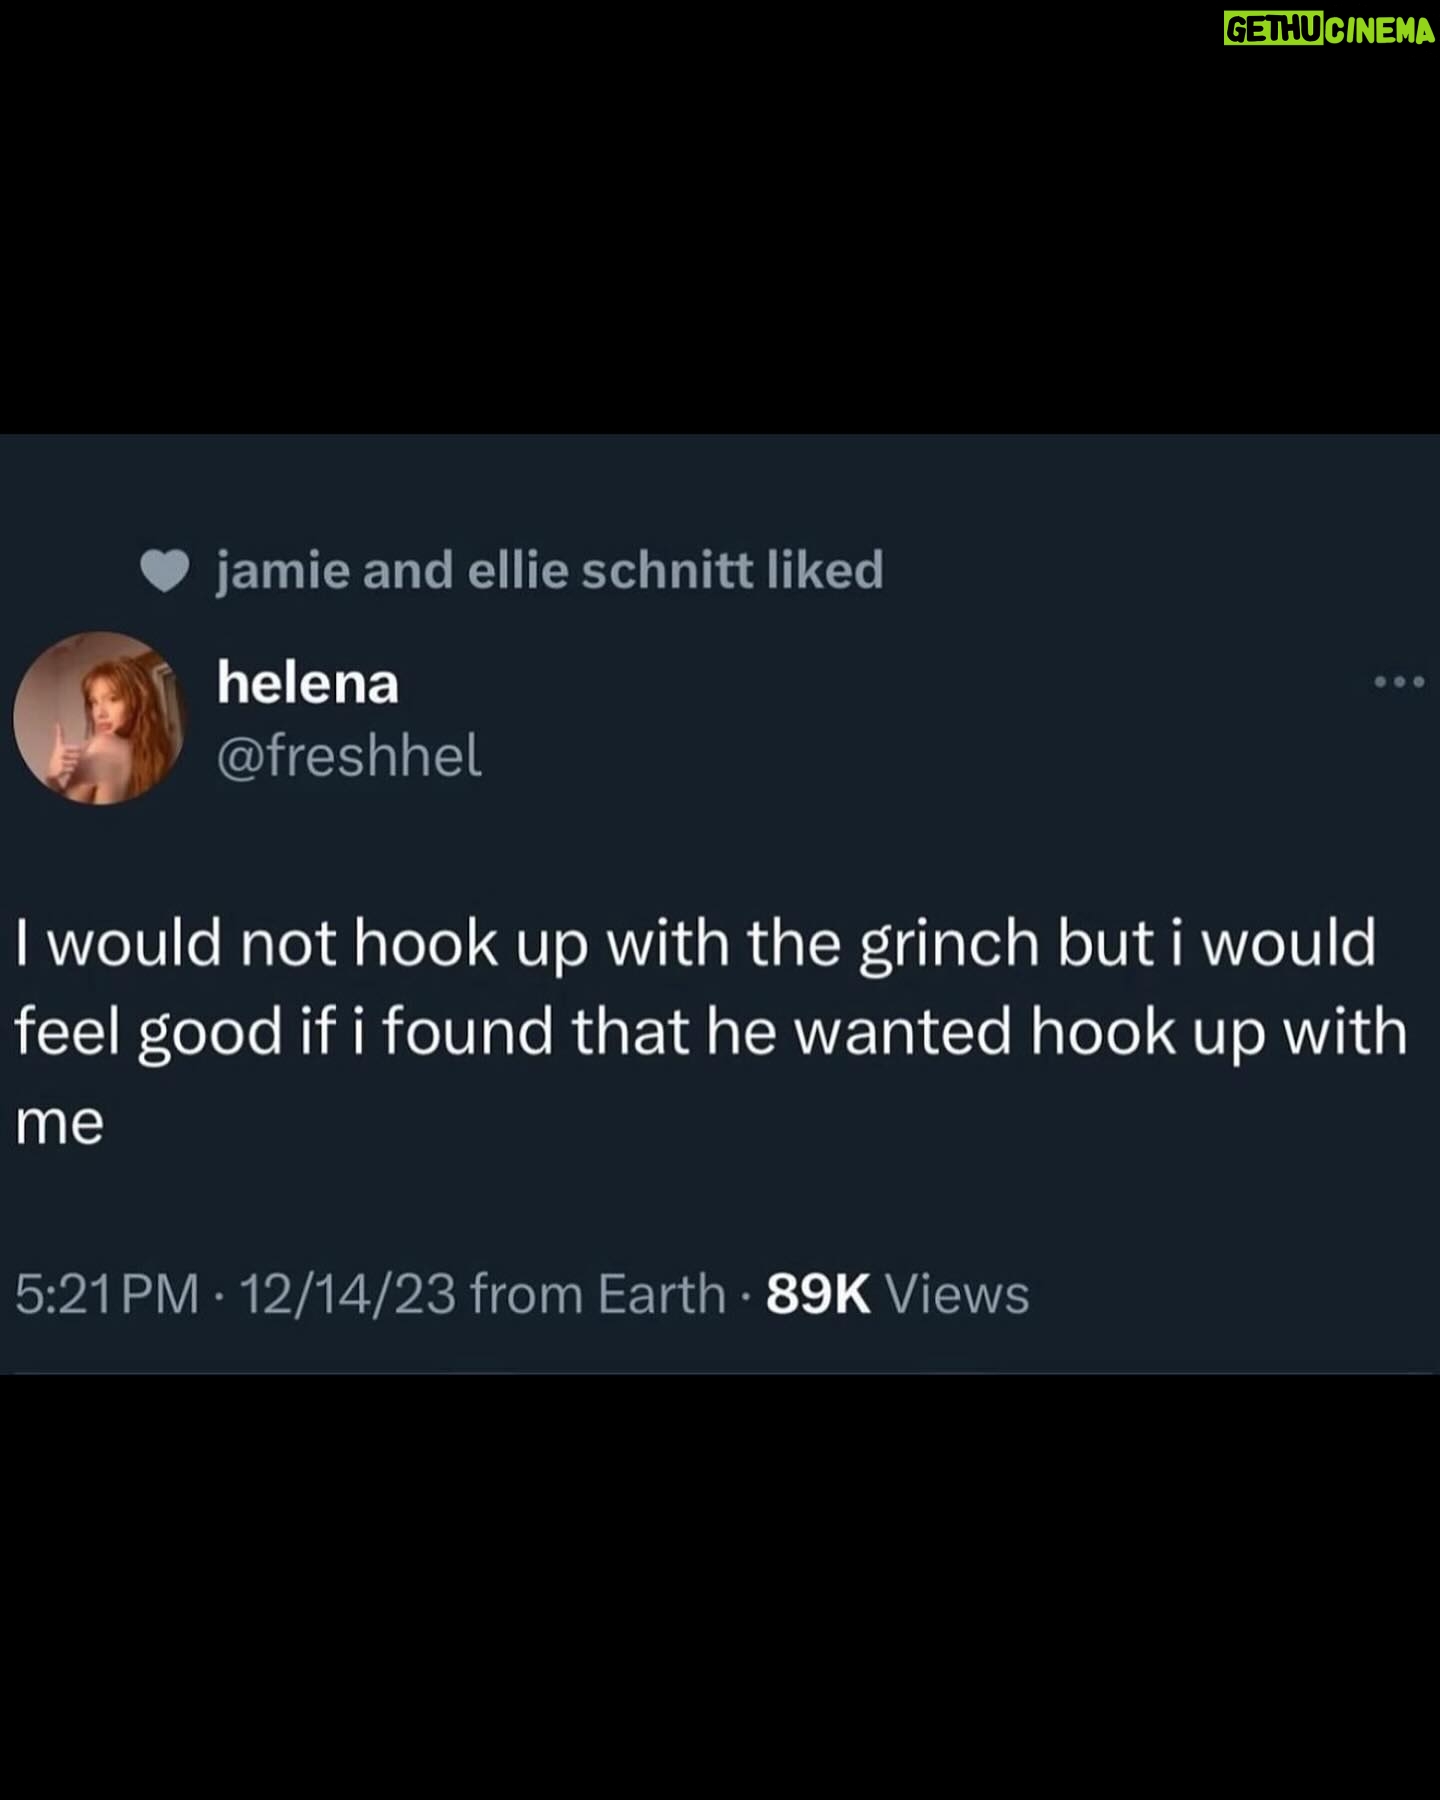Click the tweet line starting feel good
Viewport: 1440px width, 1800px height.
[x=711, y=1033]
